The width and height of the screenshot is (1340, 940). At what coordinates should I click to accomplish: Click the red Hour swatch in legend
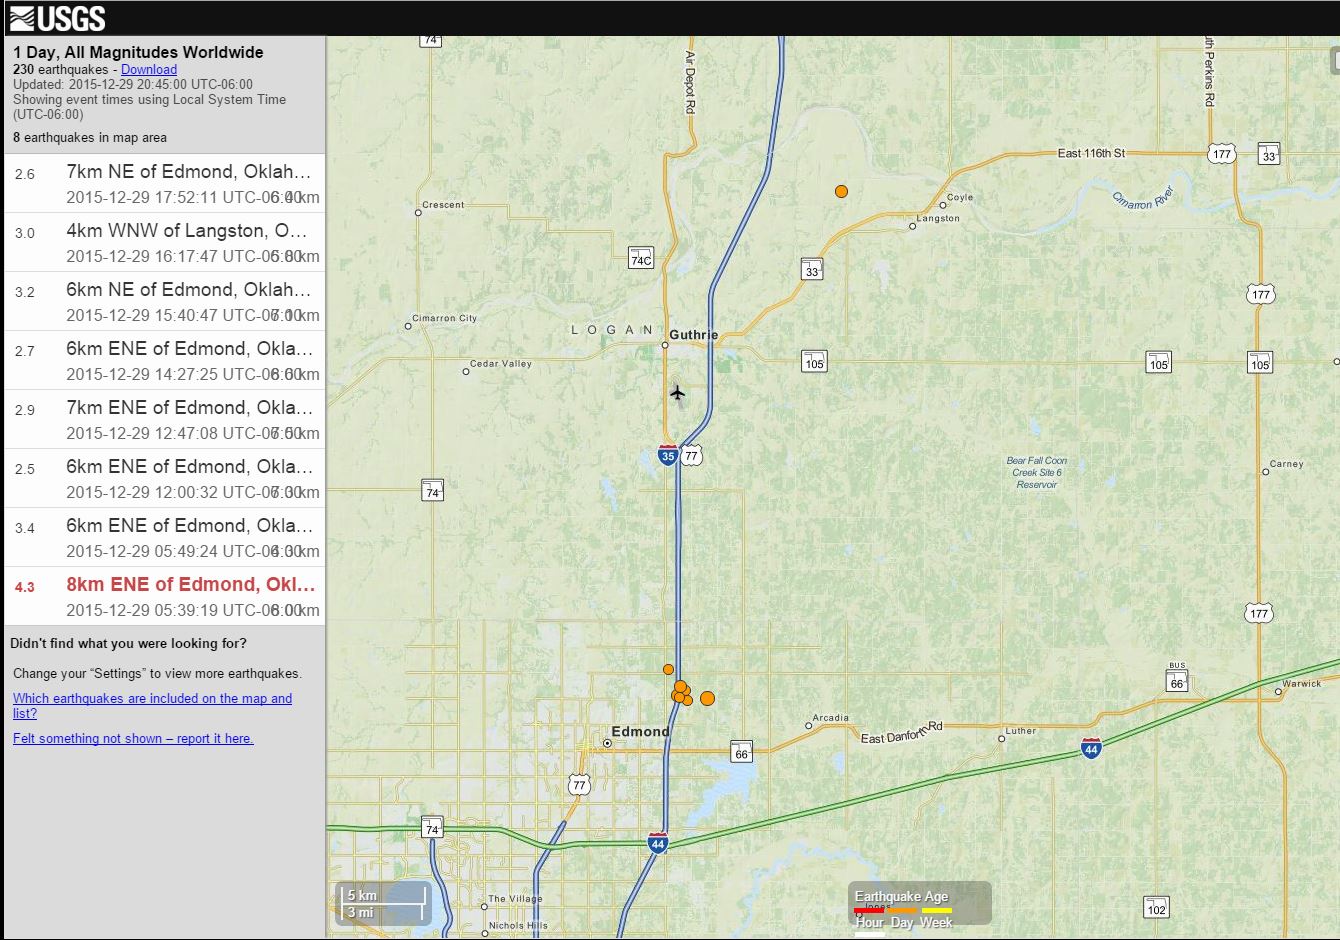coord(869,911)
